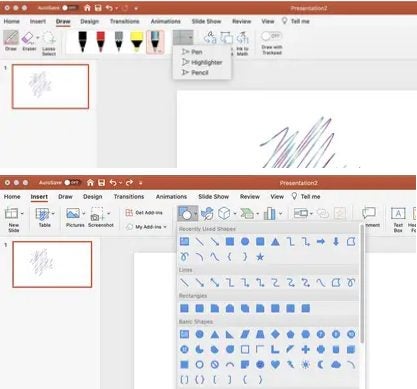
Task: Click the Icons button in Insert ribbon
Action: coord(207,213)
